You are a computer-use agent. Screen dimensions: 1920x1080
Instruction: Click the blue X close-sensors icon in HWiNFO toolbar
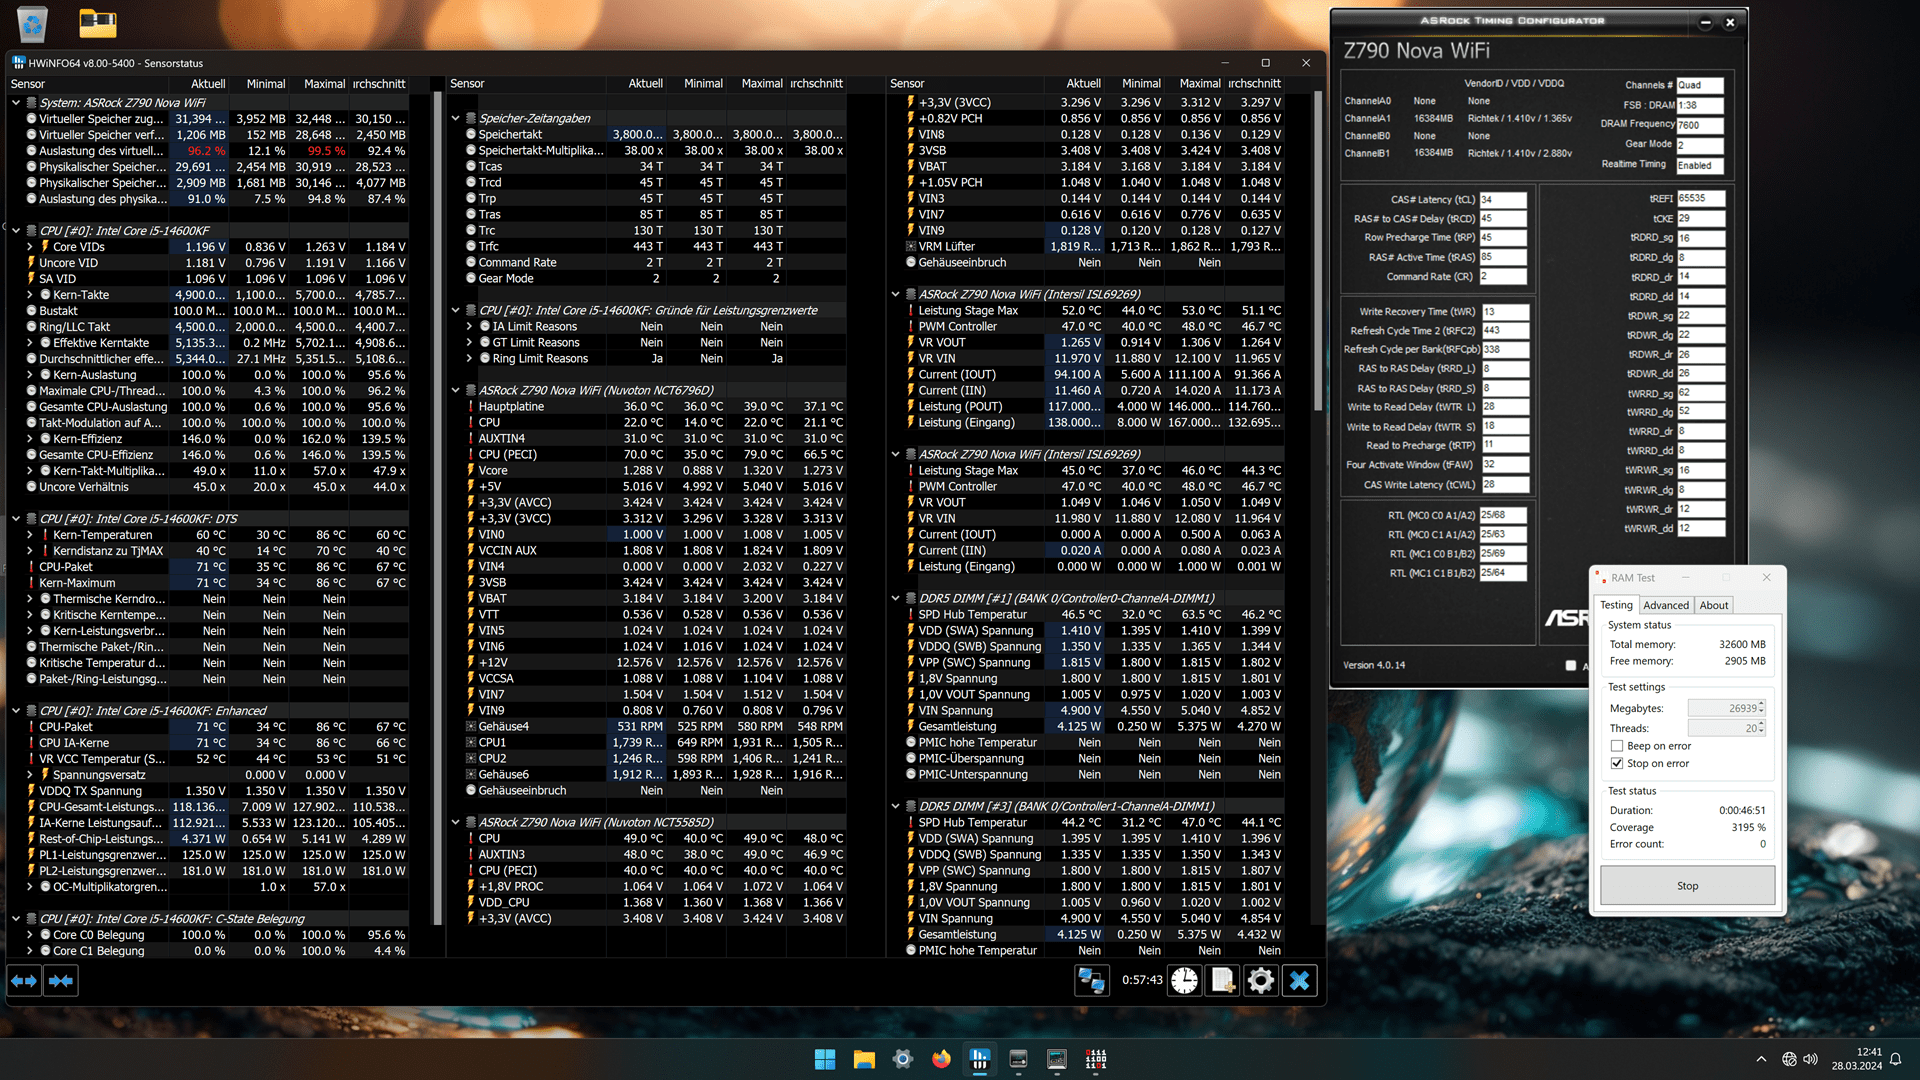tap(1299, 981)
